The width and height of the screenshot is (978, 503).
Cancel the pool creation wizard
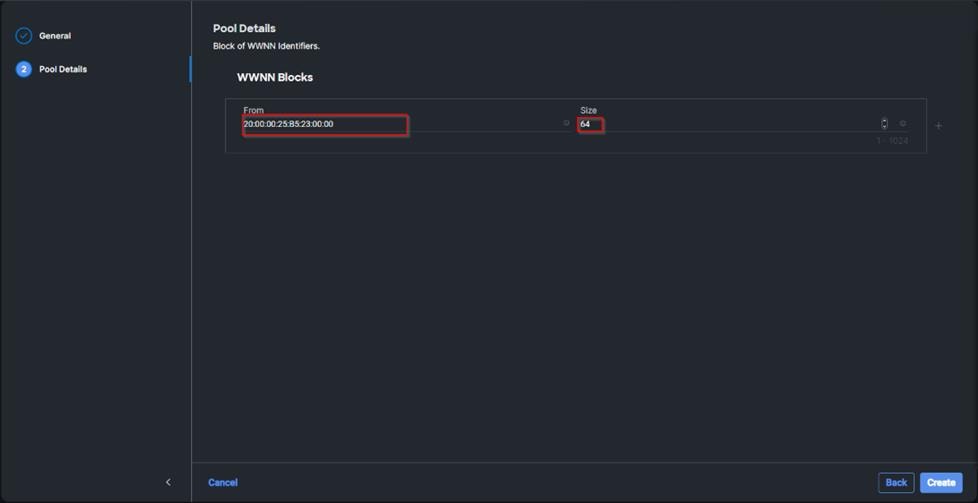click(223, 482)
